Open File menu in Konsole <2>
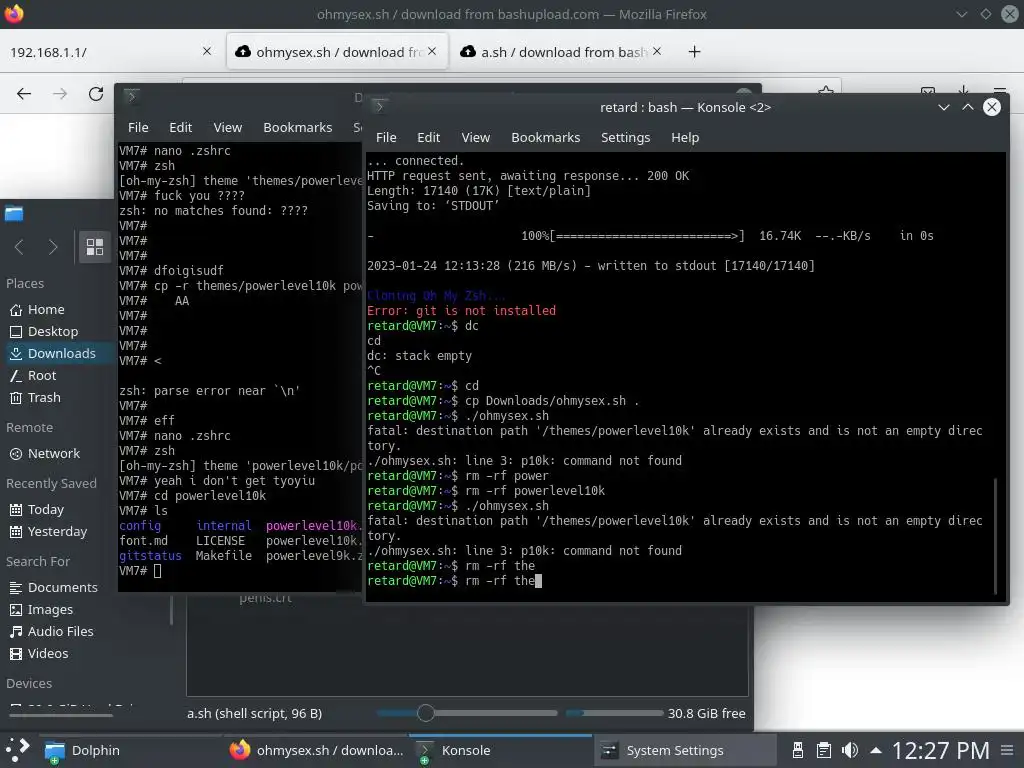Image resolution: width=1024 pixels, height=768 pixels. click(x=386, y=137)
